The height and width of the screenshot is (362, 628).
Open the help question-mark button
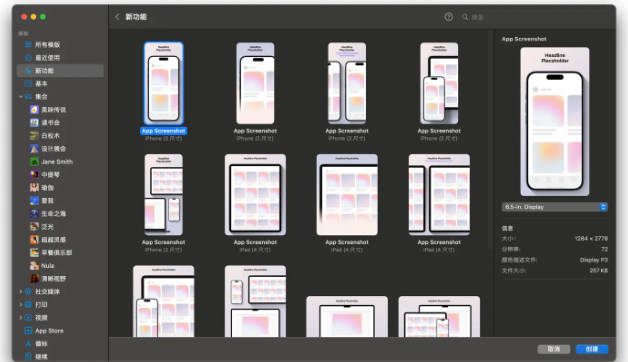coord(449,17)
